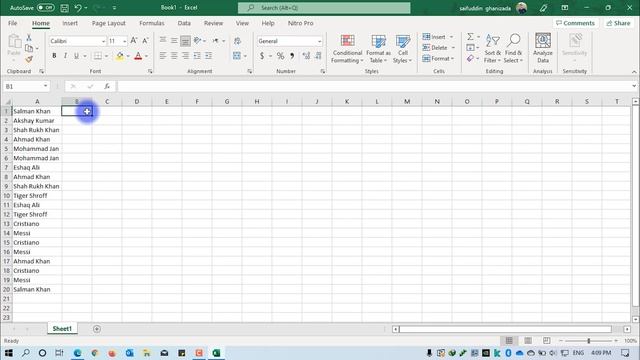The height and width of the screenshot is (360, 640).
Task: Select cell containing Tiger Shroff in row 10
Action: click(x=37, y=196)
